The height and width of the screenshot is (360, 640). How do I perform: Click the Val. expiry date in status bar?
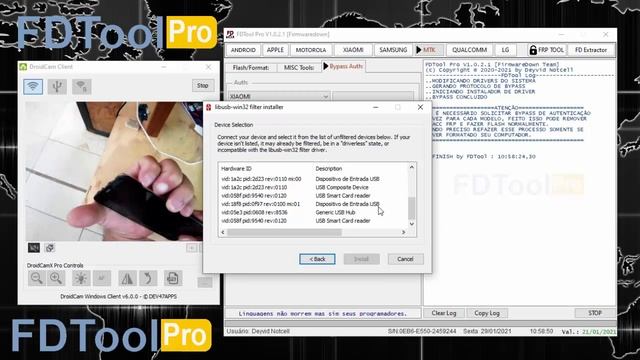[x=589, y=332]
